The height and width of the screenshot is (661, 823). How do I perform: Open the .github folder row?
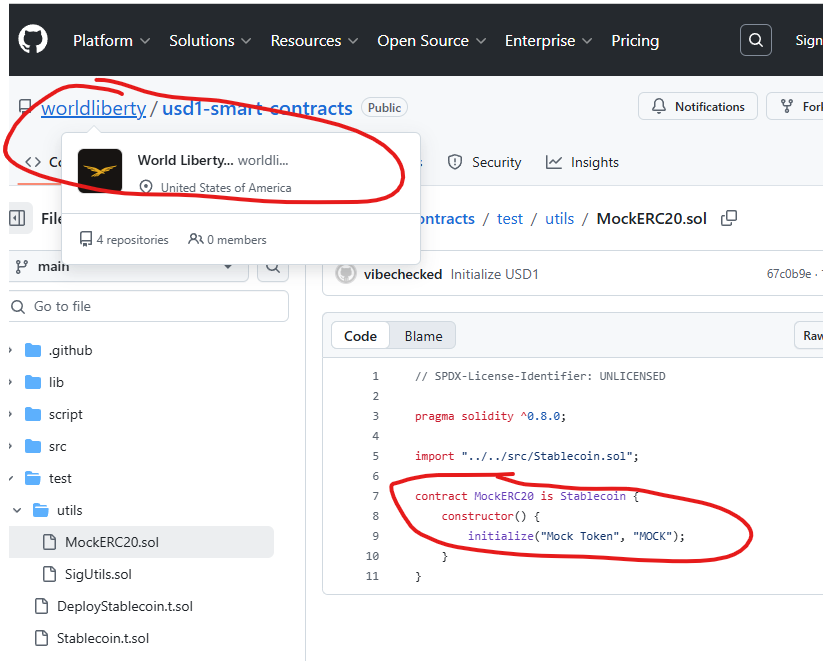pyautogui.click(x=141, y=350)
